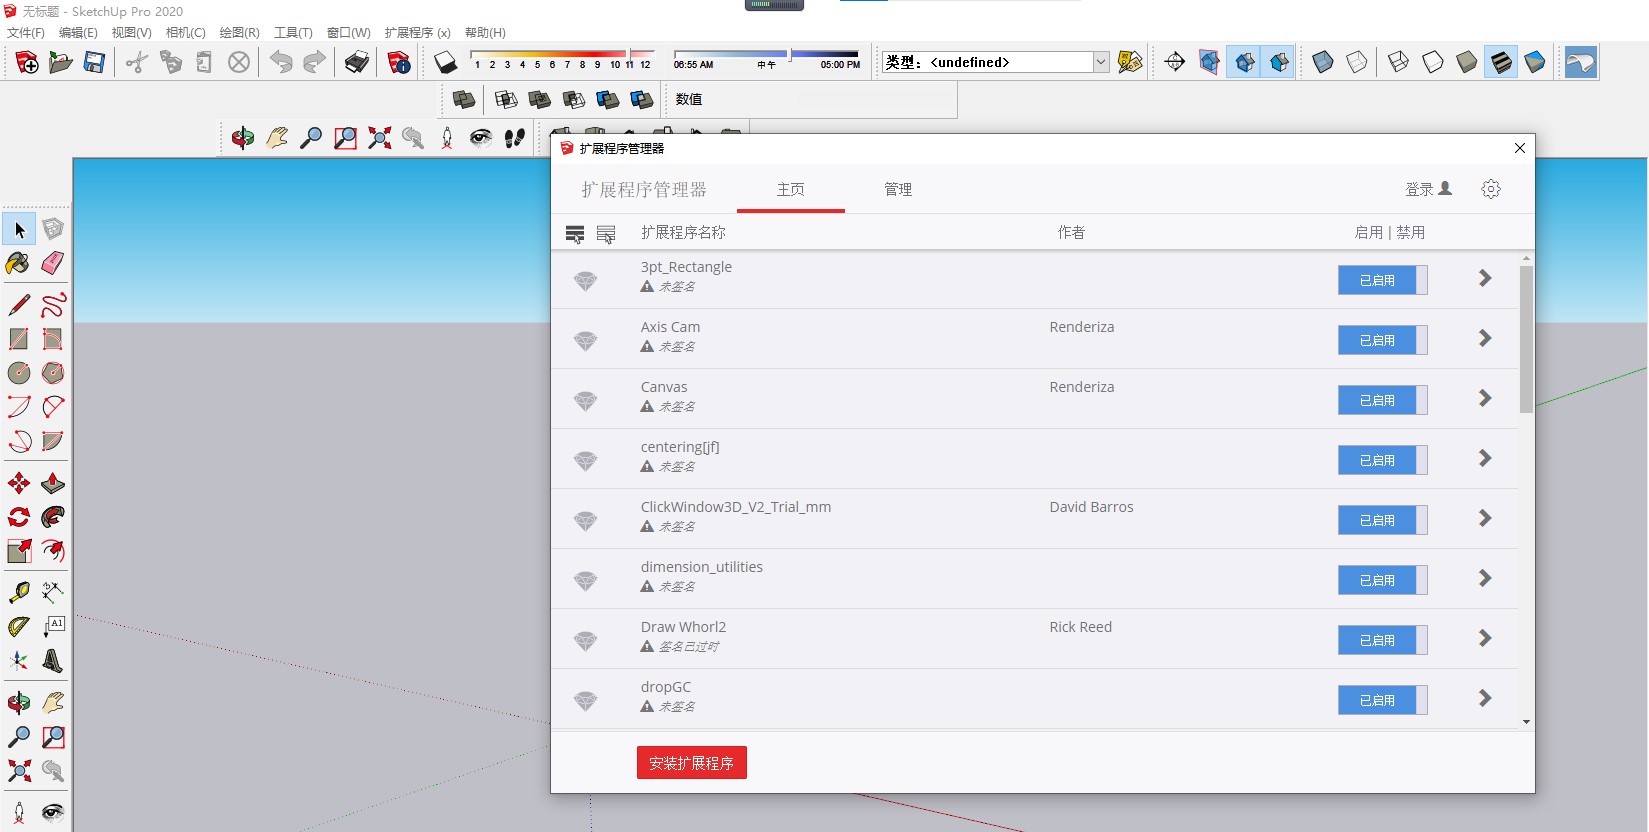Choose the Move tool
1649x832 pixels.
coord(19,484)
